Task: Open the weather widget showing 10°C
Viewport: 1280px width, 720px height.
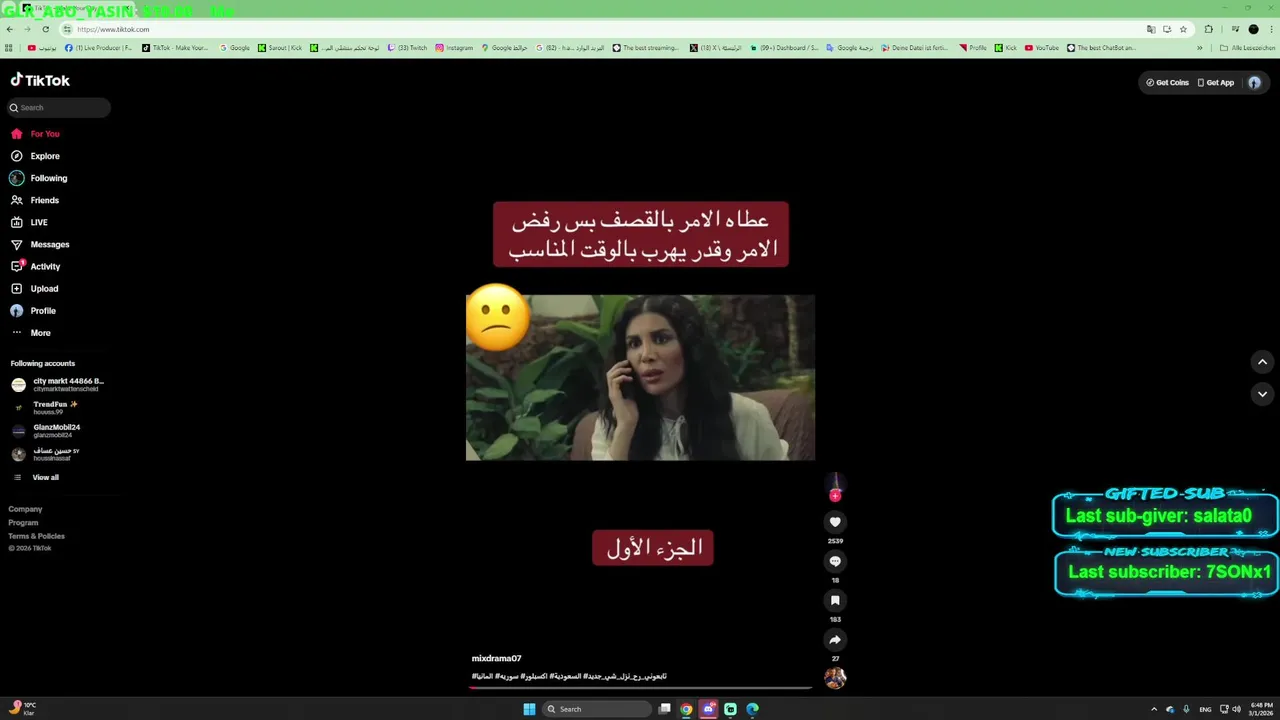Action: pos(20,709)
